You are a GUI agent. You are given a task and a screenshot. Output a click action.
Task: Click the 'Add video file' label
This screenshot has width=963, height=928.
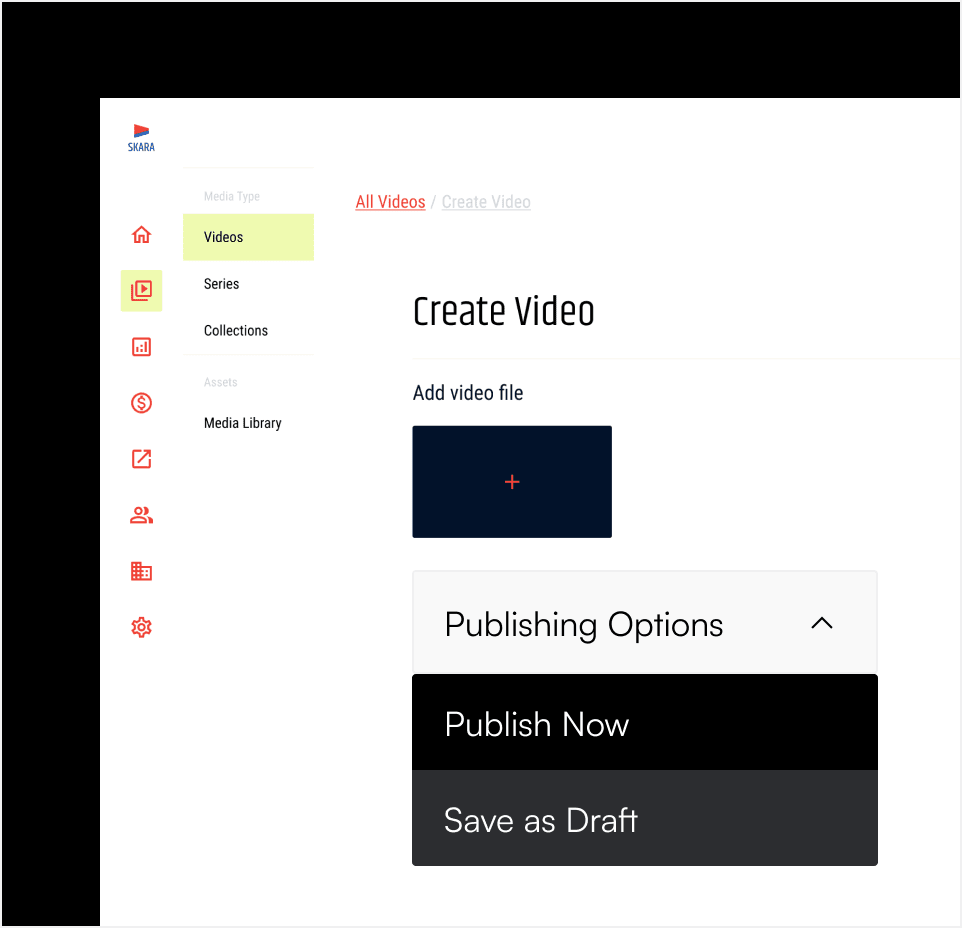point(468,393)
